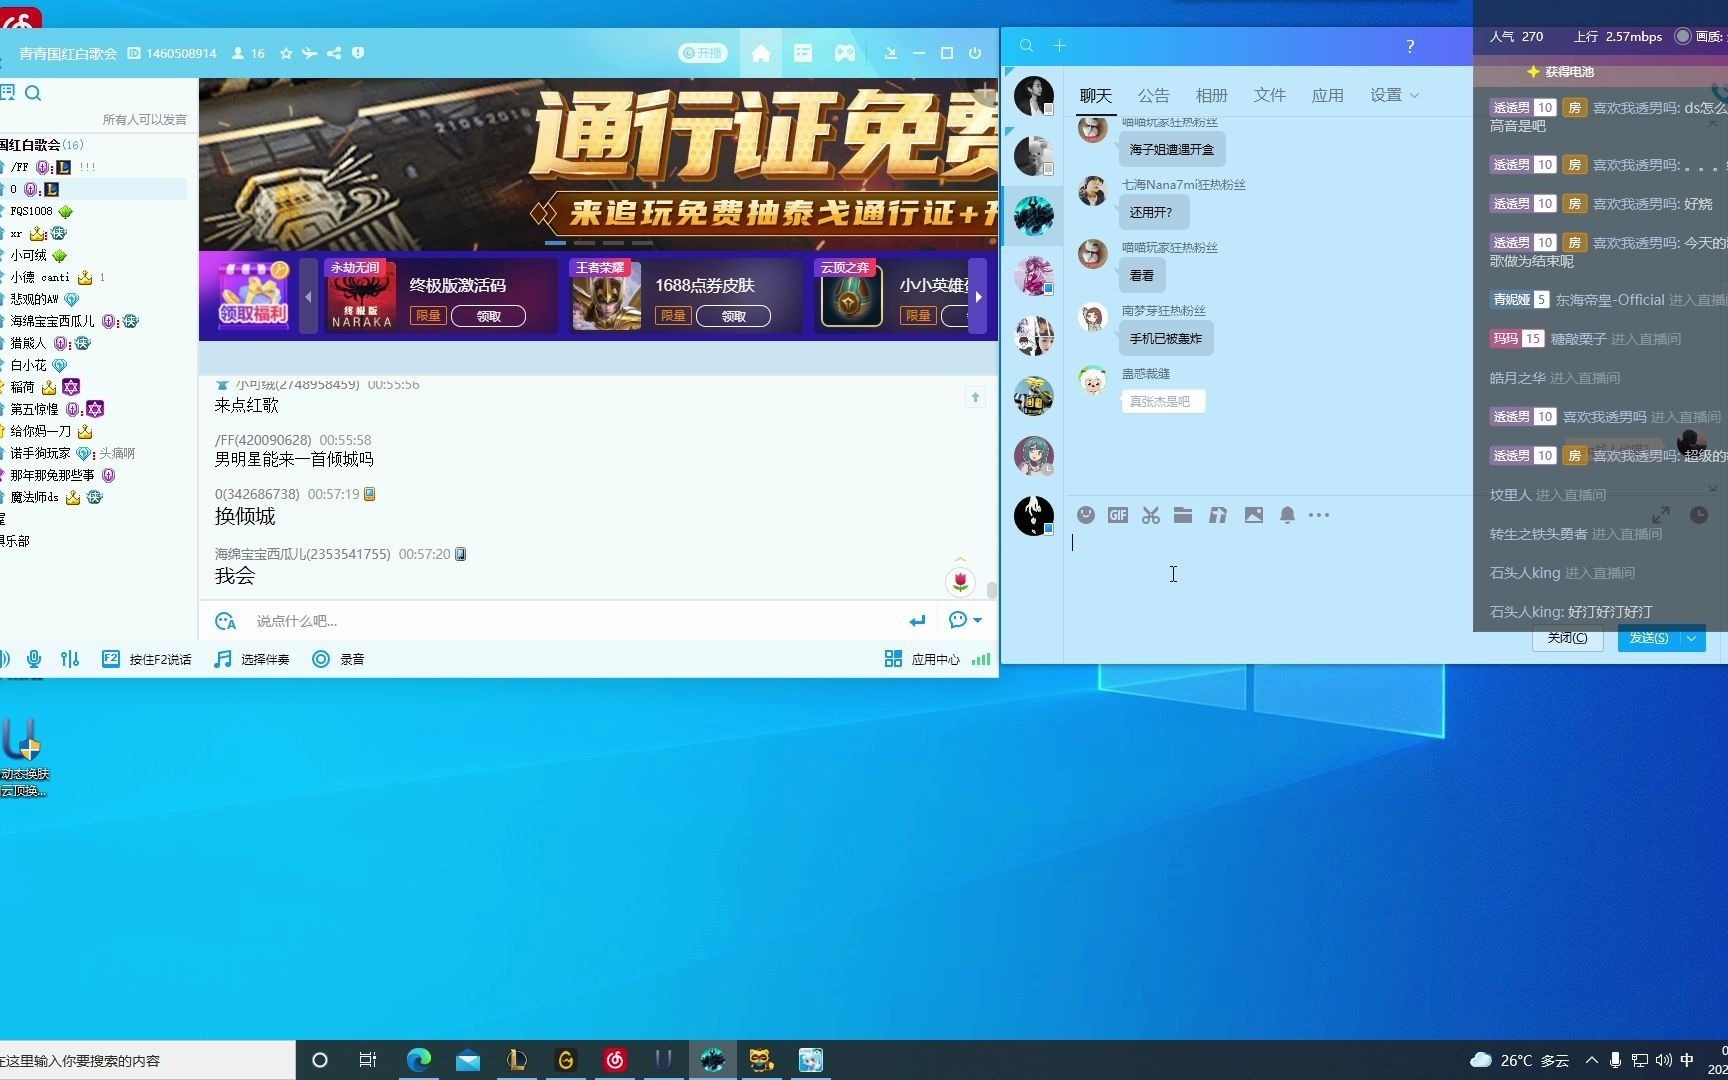Claim the 1688点券皮肤 reward
Screen dimensions: 1728x1080
coord(733,316)
